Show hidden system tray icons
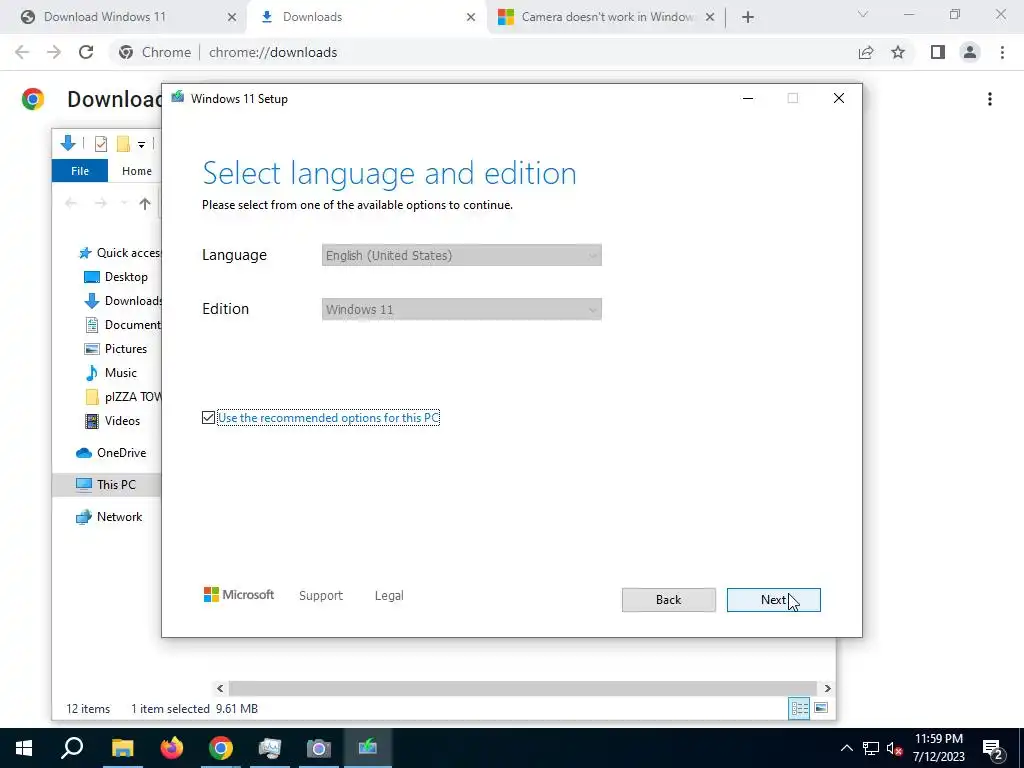Image resolution: width=1024 pixels, height=768 pixels. click(846, 748)
